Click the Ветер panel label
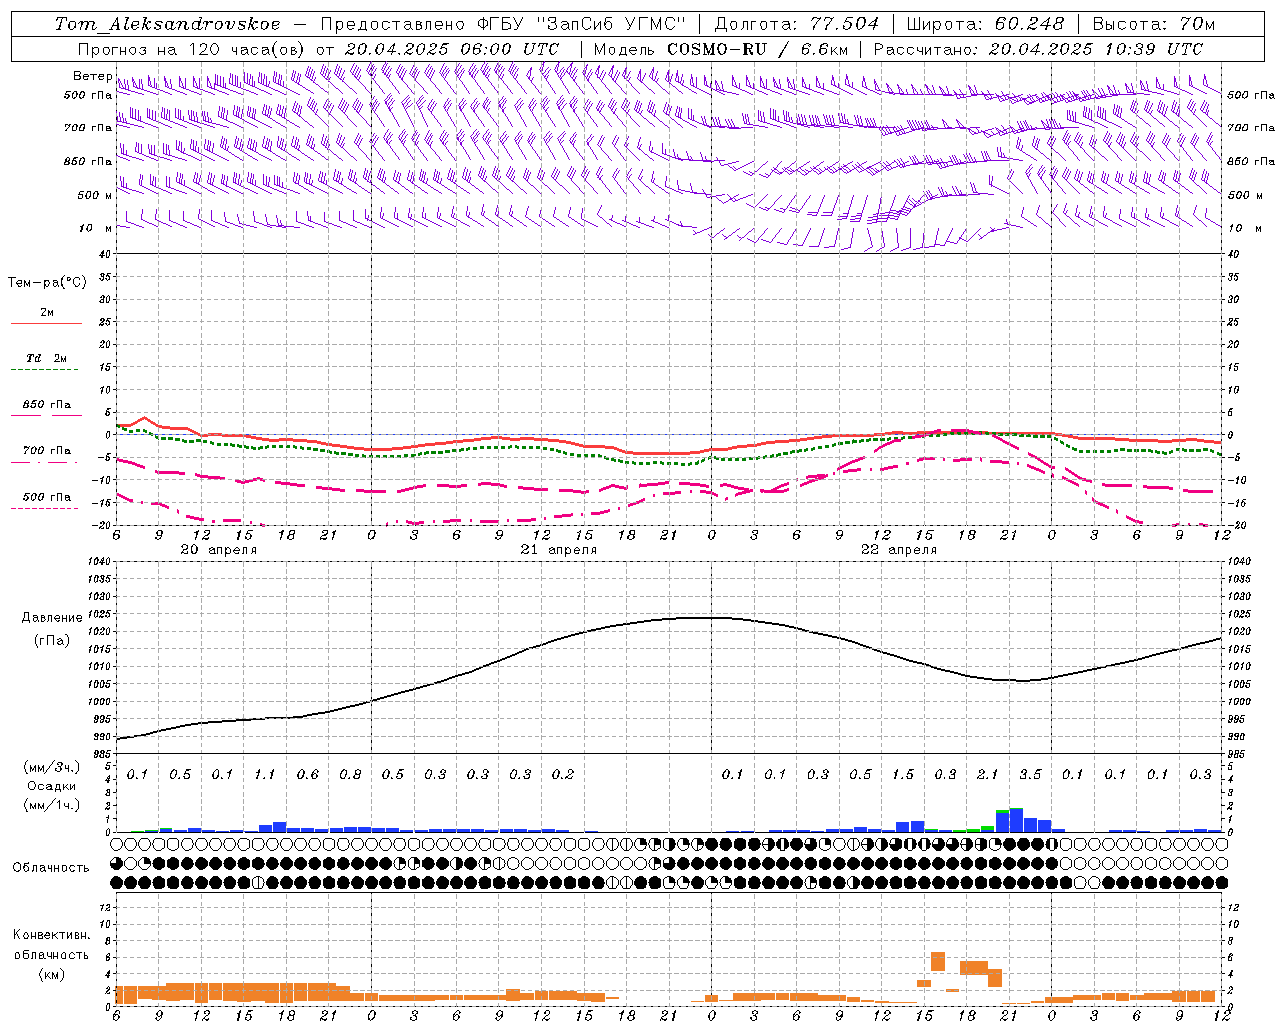This screenshot has width=1280, height=1024. coord(92,76)
